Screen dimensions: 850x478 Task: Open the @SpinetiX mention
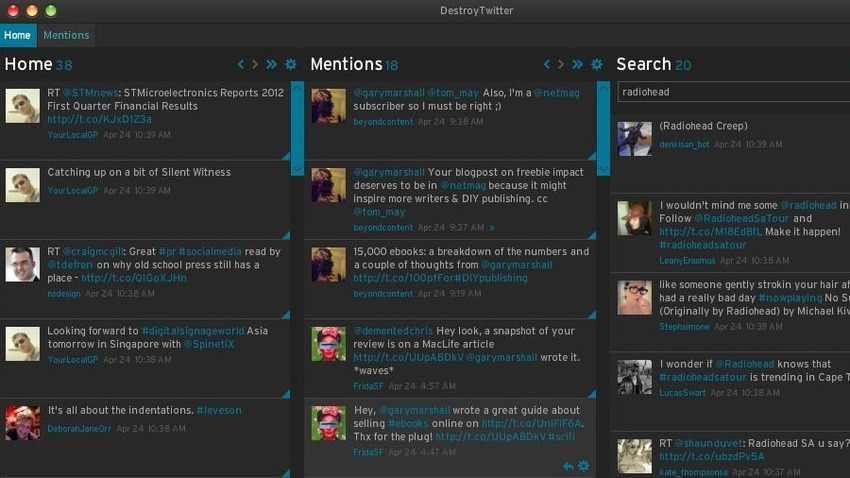point(209,344)
